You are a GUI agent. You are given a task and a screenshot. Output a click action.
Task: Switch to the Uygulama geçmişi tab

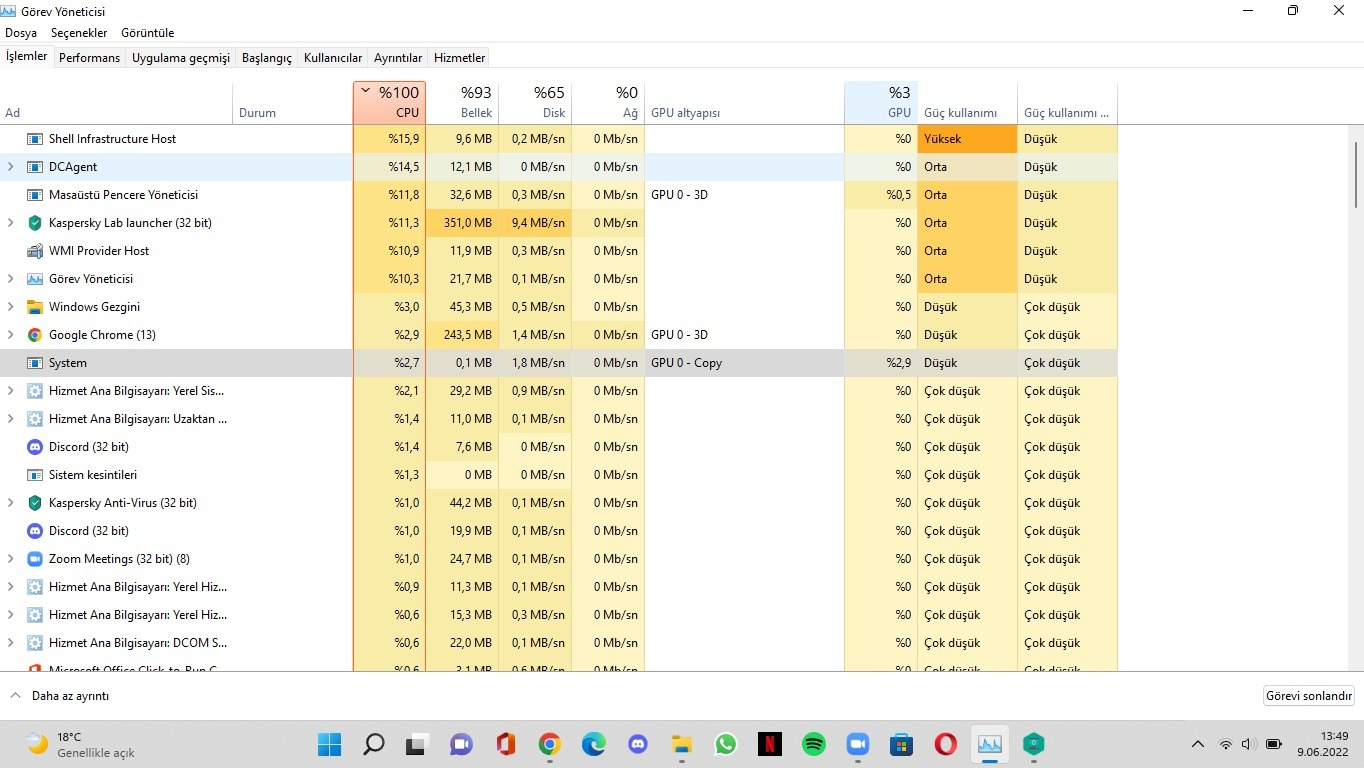[181, 58]
